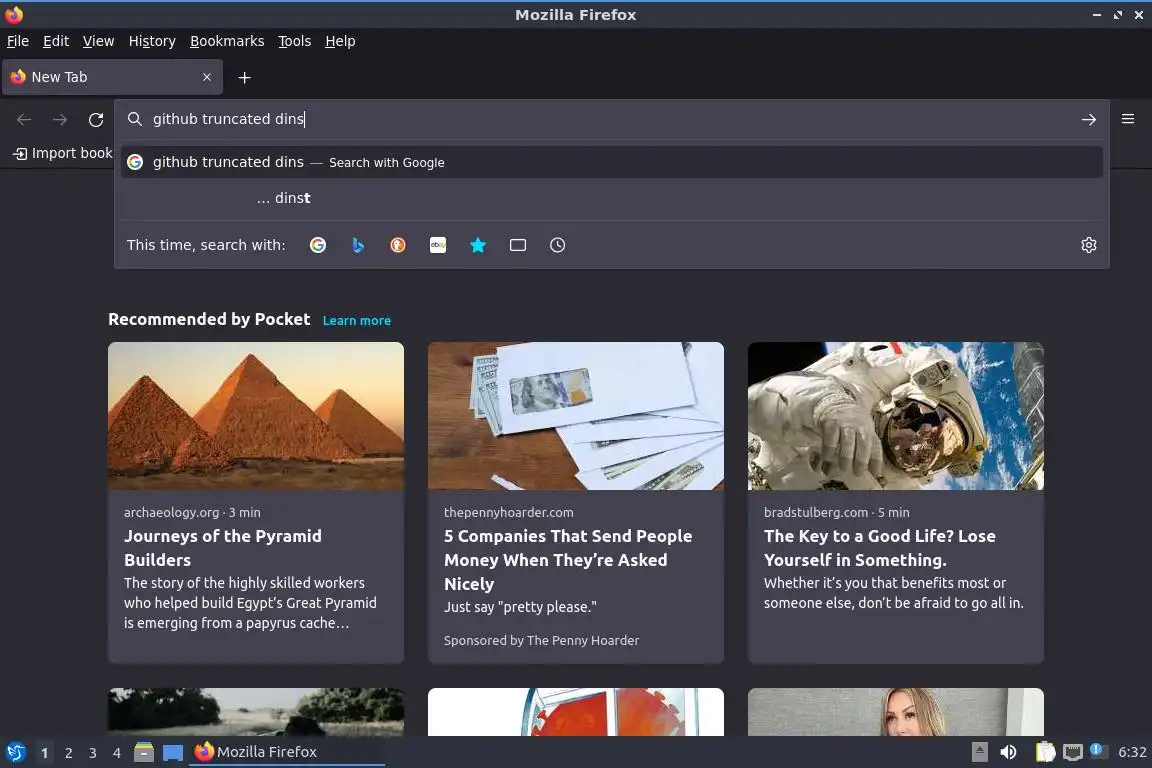Open a new tab with plus button
Image resolution: width=1152 pixels, height=768 pixels.
245,77
